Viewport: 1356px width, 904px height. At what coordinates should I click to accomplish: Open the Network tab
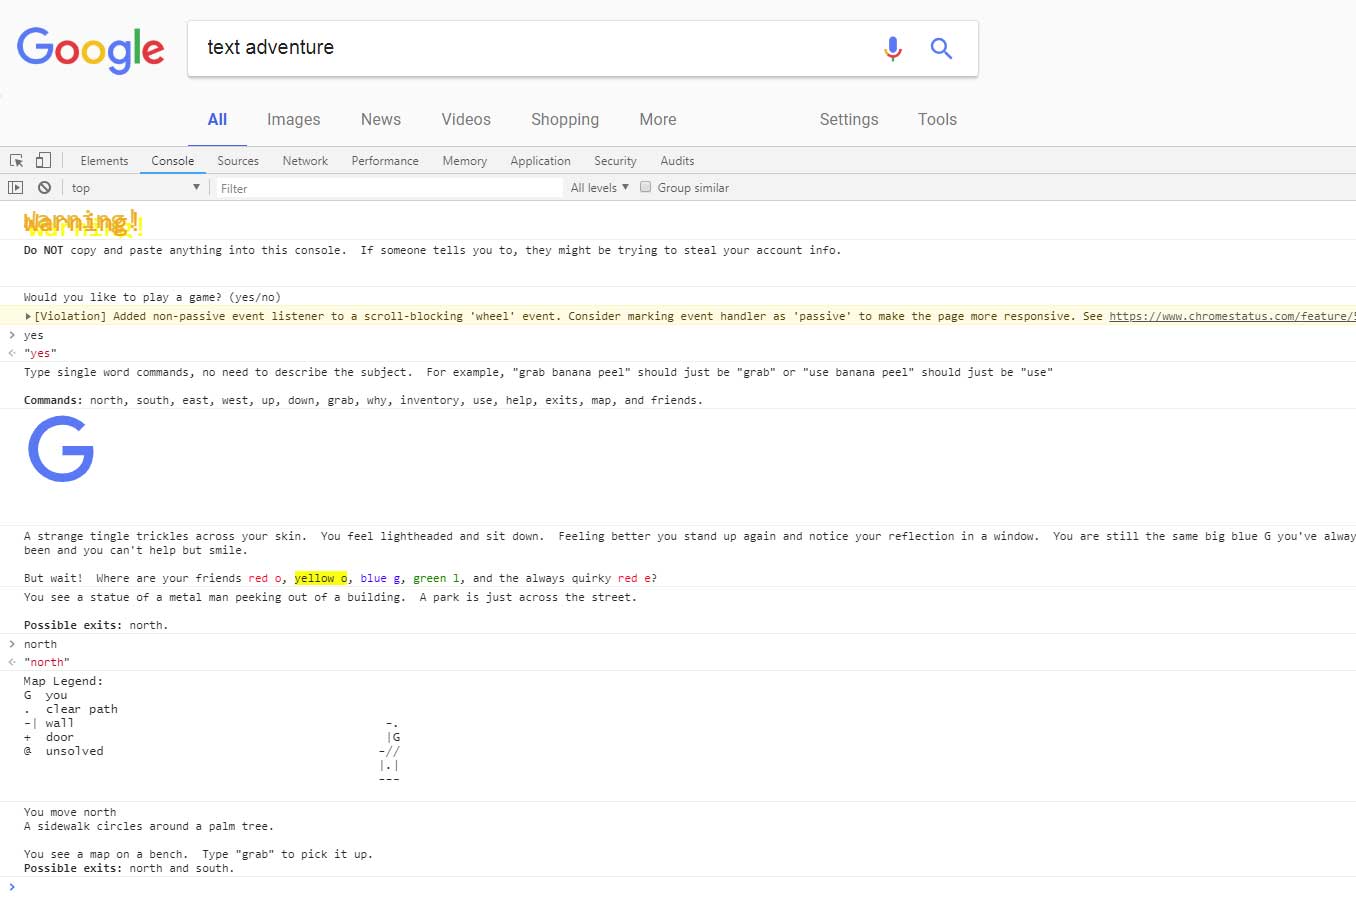(305, 161)
